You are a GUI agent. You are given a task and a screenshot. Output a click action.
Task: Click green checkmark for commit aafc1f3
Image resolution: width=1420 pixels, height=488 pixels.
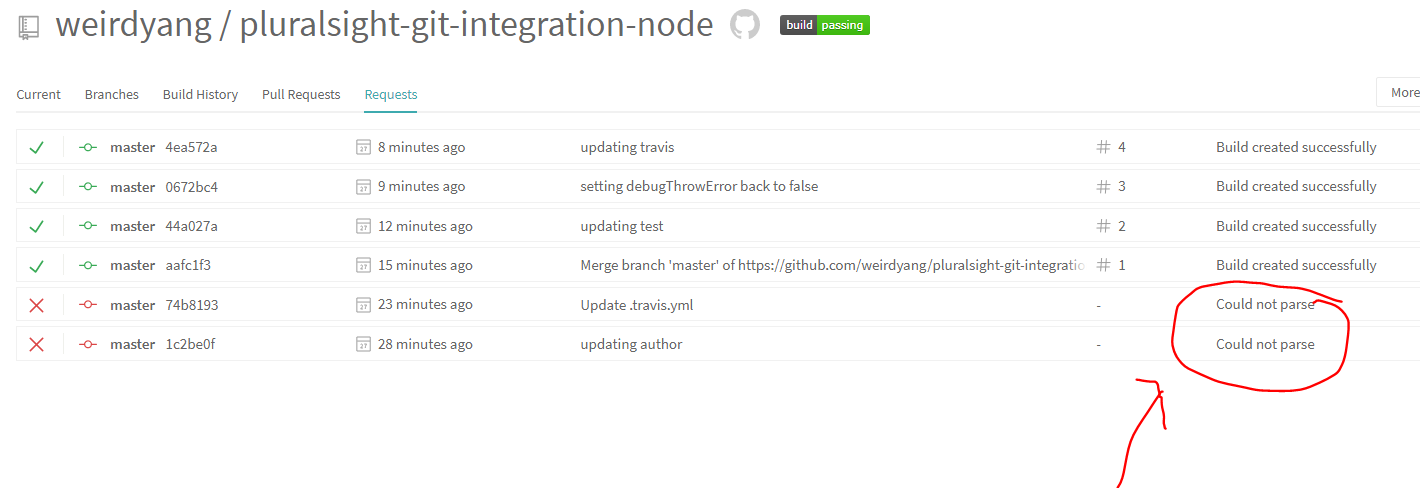[x=37, y=266]
